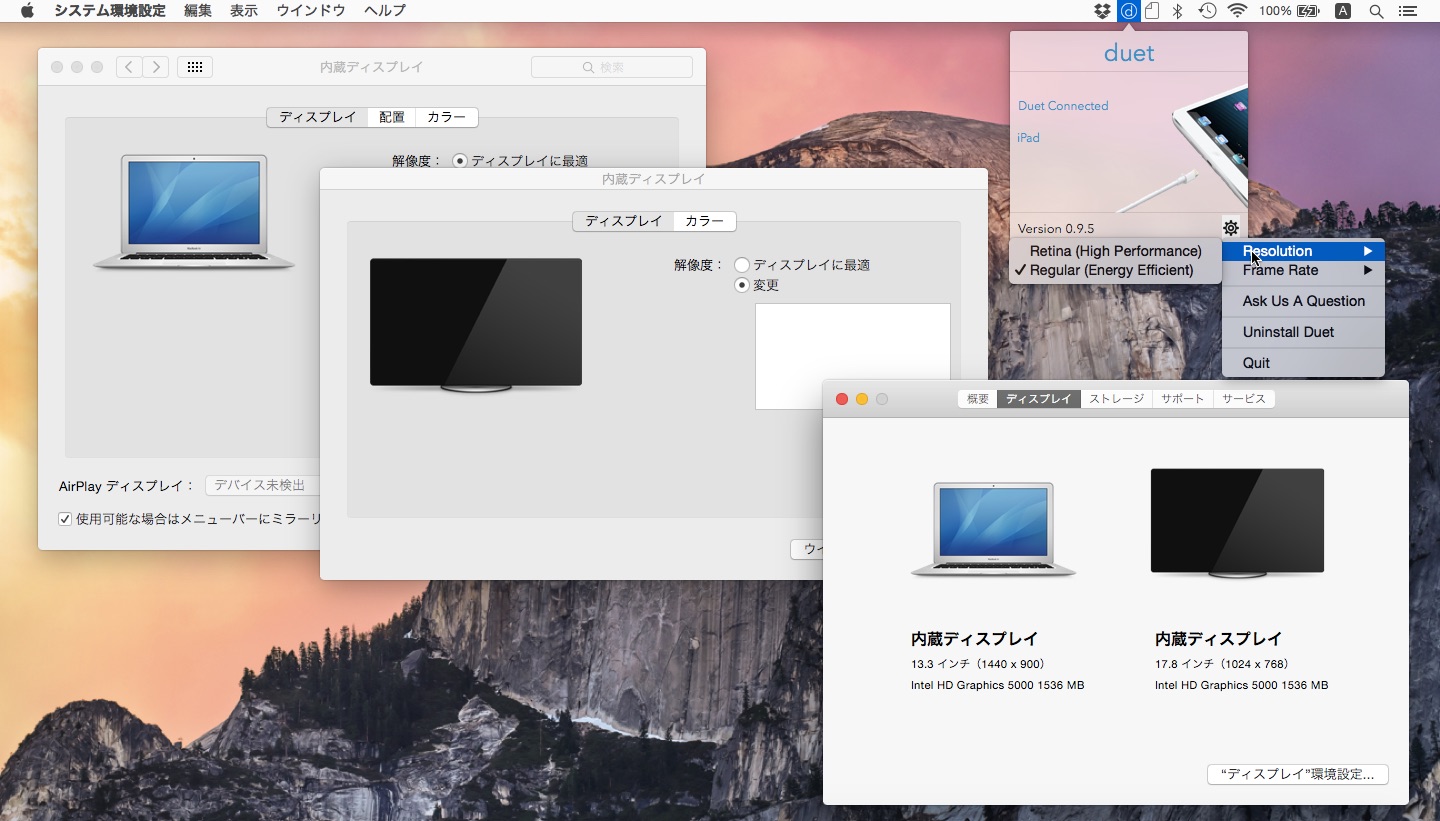
Task: Open the input source 'A' menu
Action: tap(1343, 11)
